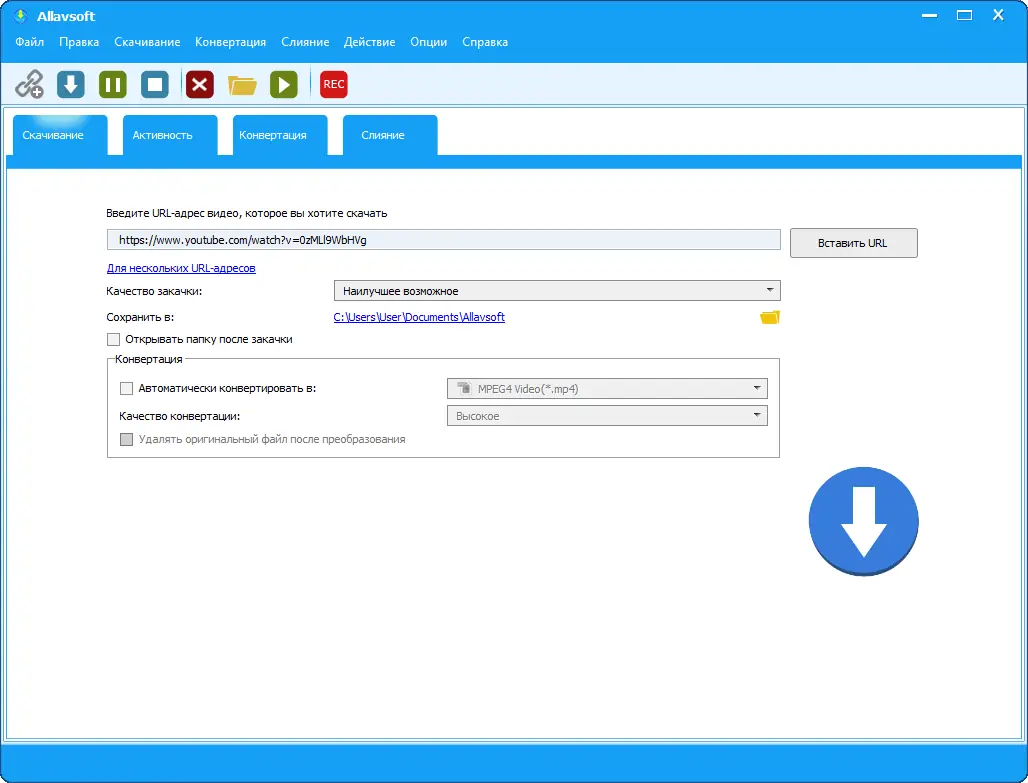Open the Опции menu
The image size is (1028, 783).
pyautogui.click(x=428, y=42)
